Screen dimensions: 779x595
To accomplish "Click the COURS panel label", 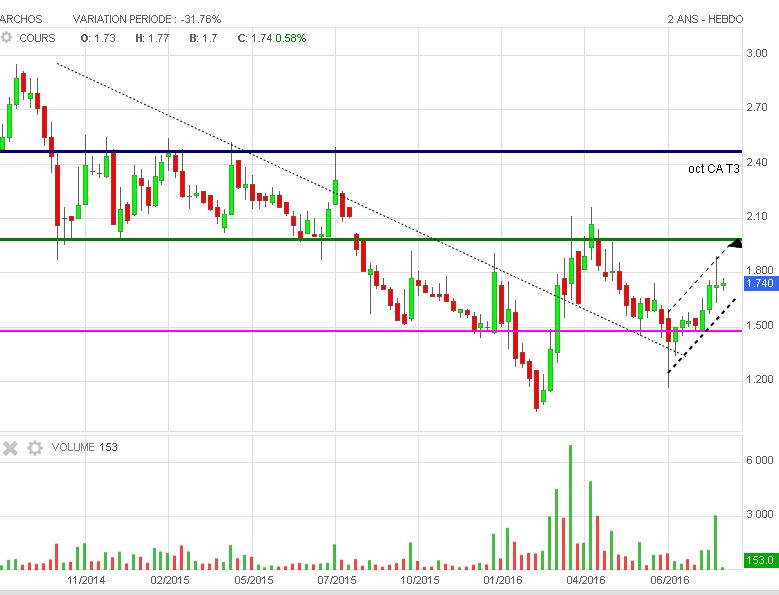I will pyautogui.click(x=37, y=38).
